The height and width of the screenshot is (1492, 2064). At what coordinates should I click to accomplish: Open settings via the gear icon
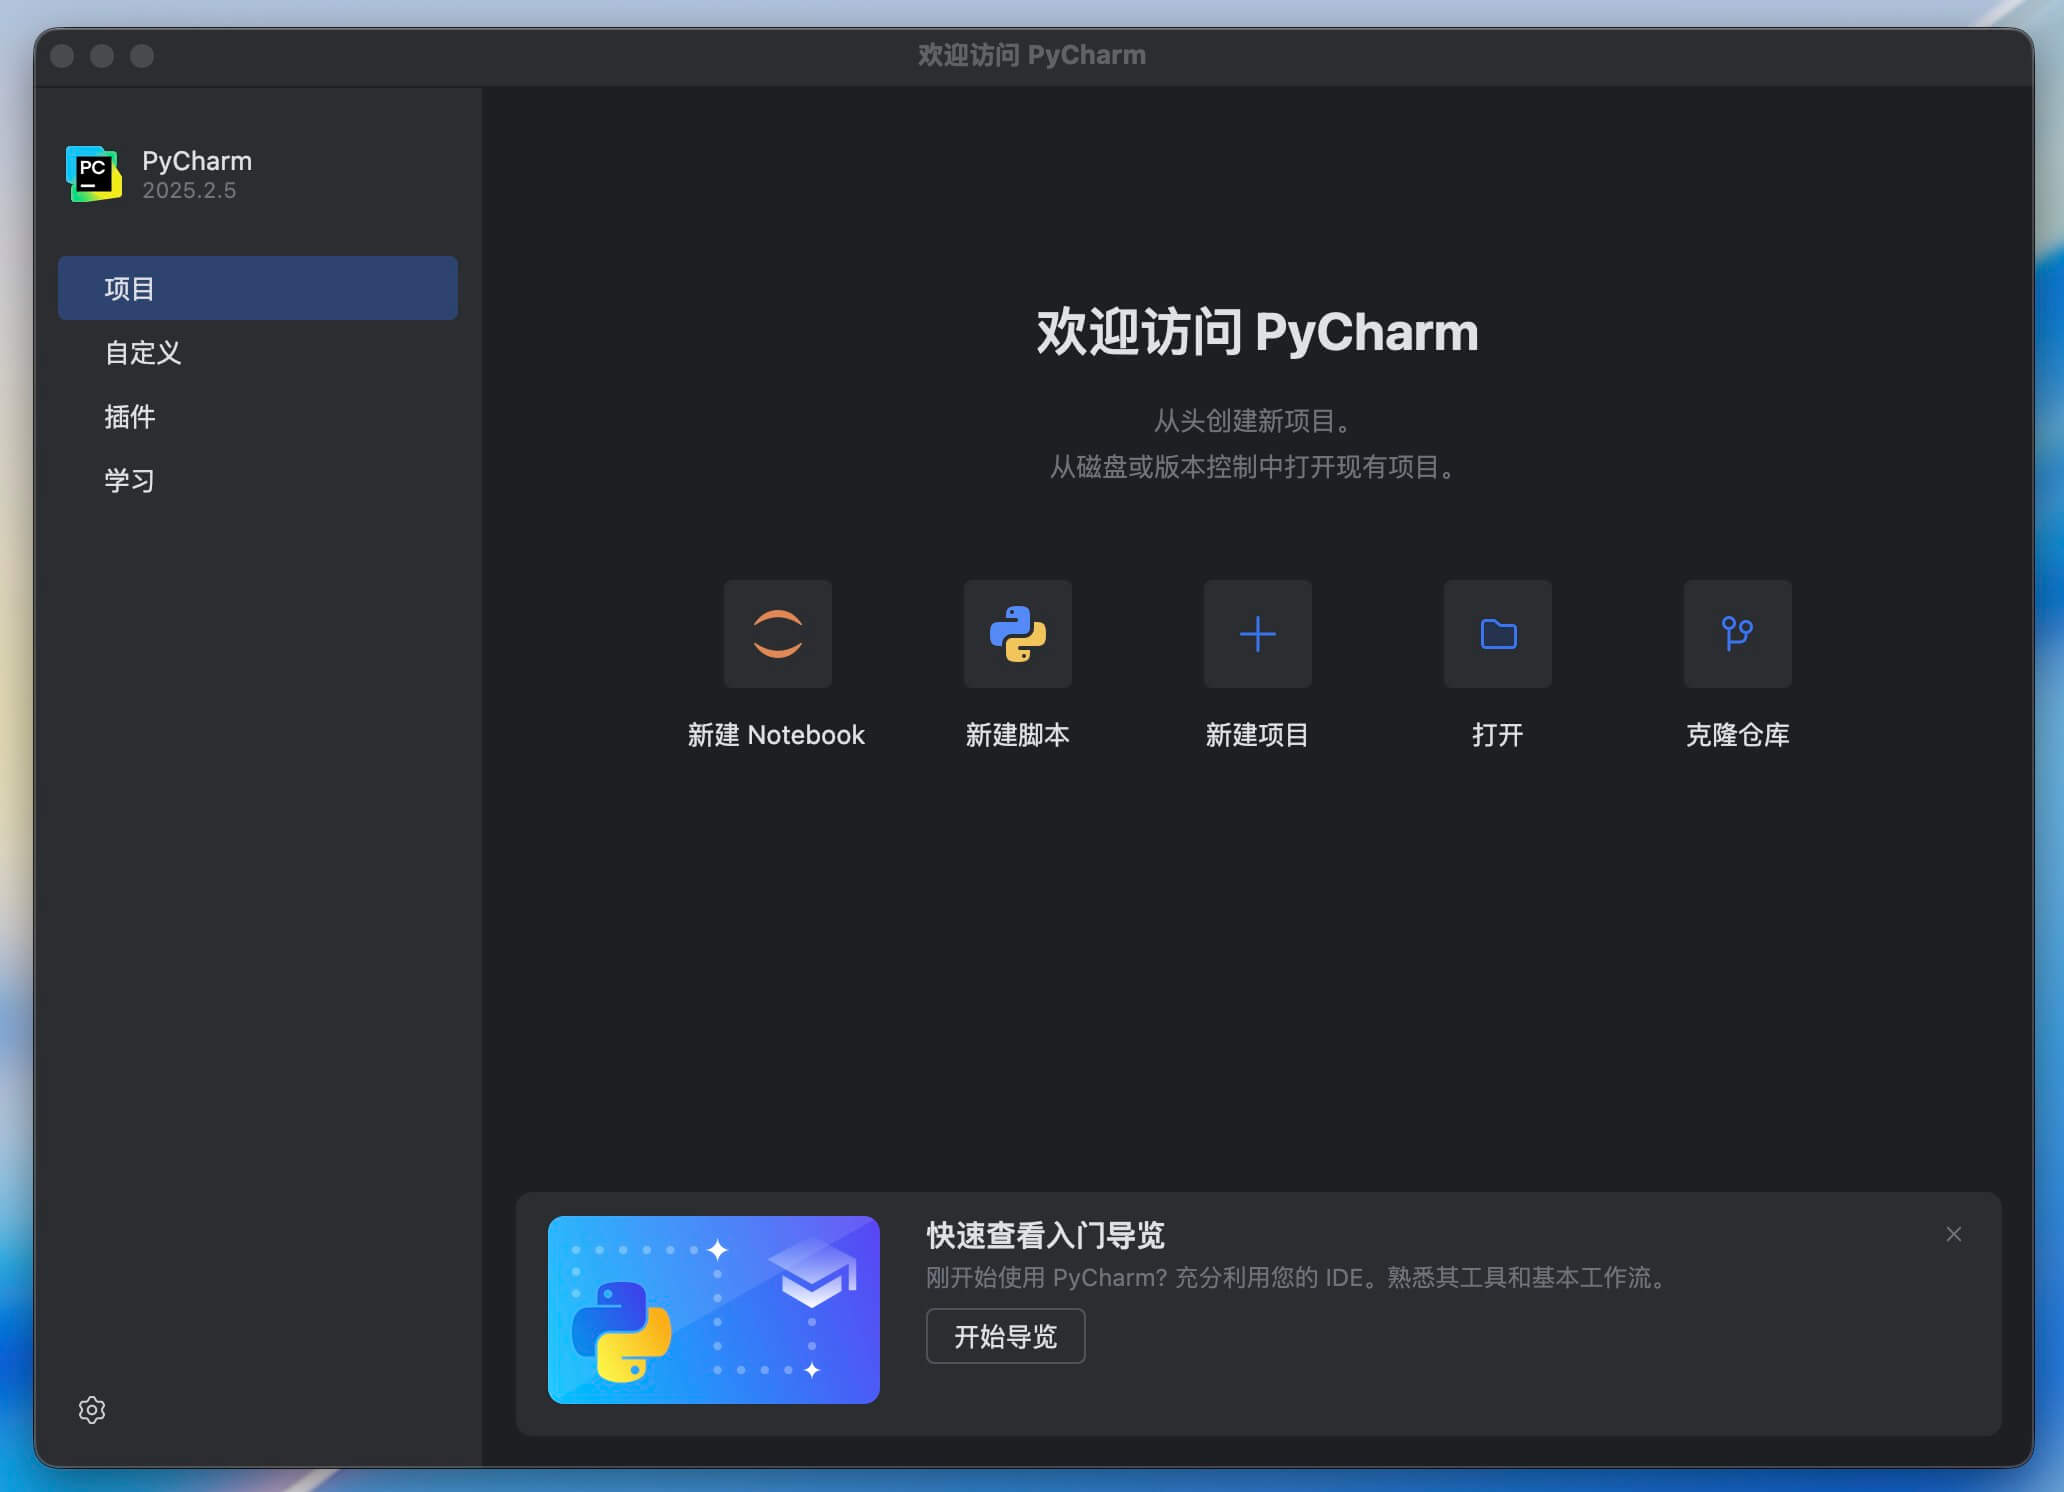tap(92, 1409)
